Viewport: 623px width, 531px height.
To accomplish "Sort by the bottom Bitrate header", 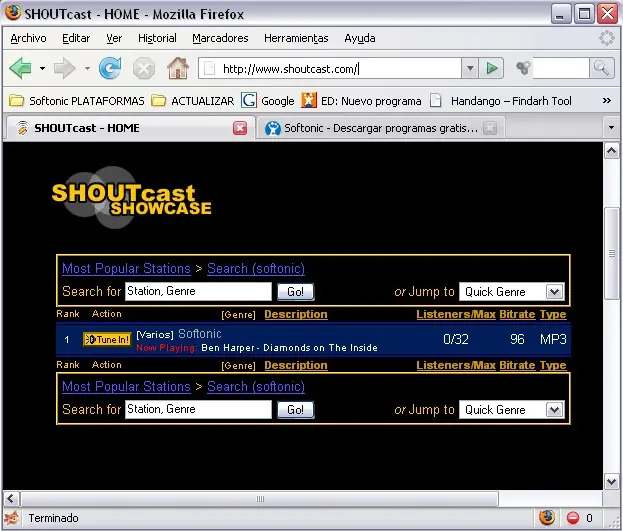I will [x=517, y=365].
